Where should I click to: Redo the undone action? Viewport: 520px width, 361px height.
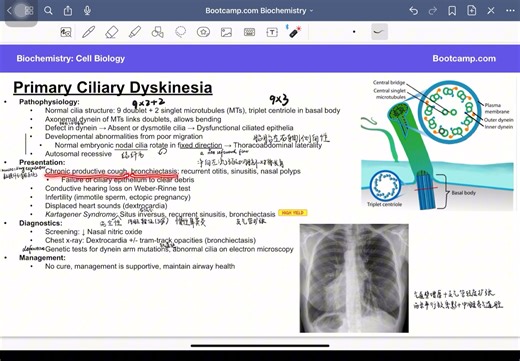tap(433, 11)
